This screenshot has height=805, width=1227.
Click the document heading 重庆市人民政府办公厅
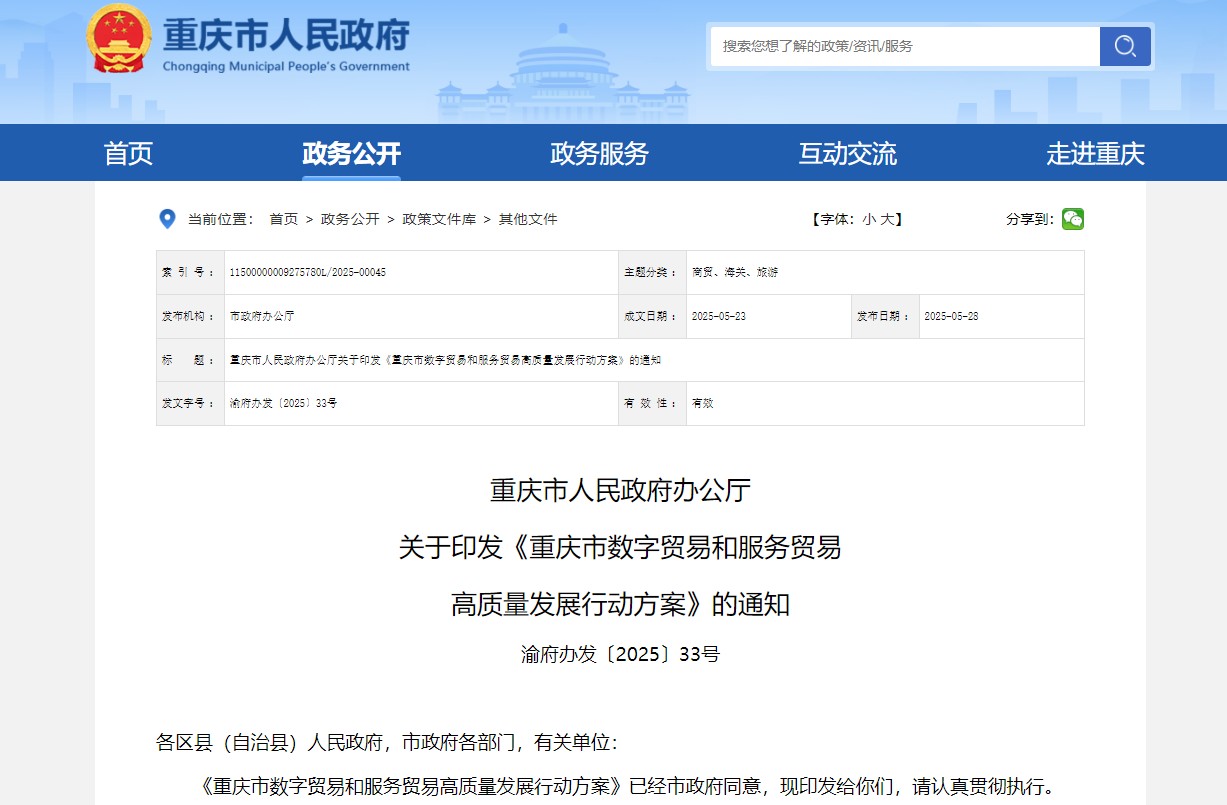click(620, 491)
